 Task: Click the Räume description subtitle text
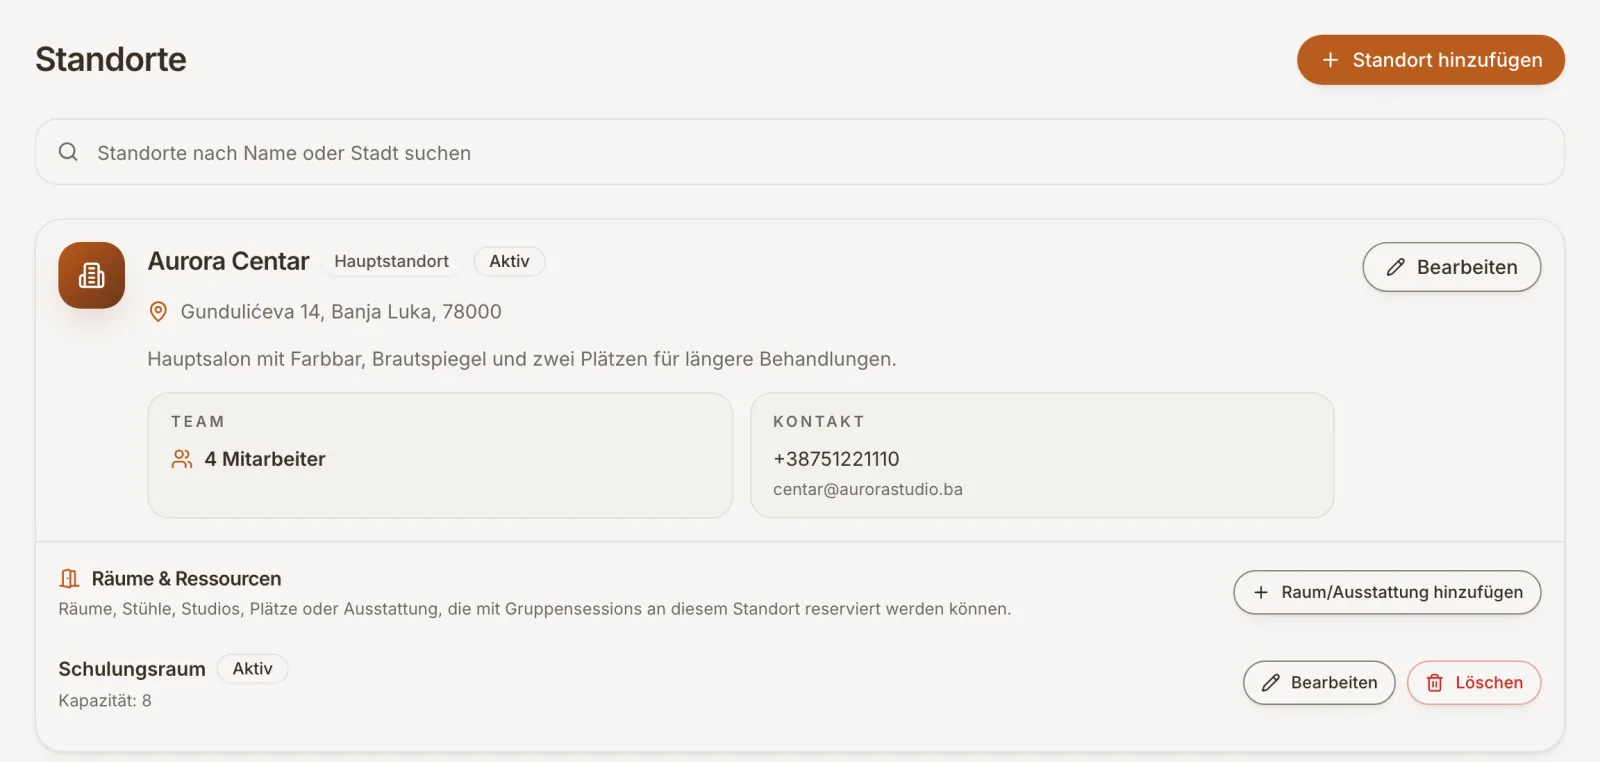(x=535, y=609)
